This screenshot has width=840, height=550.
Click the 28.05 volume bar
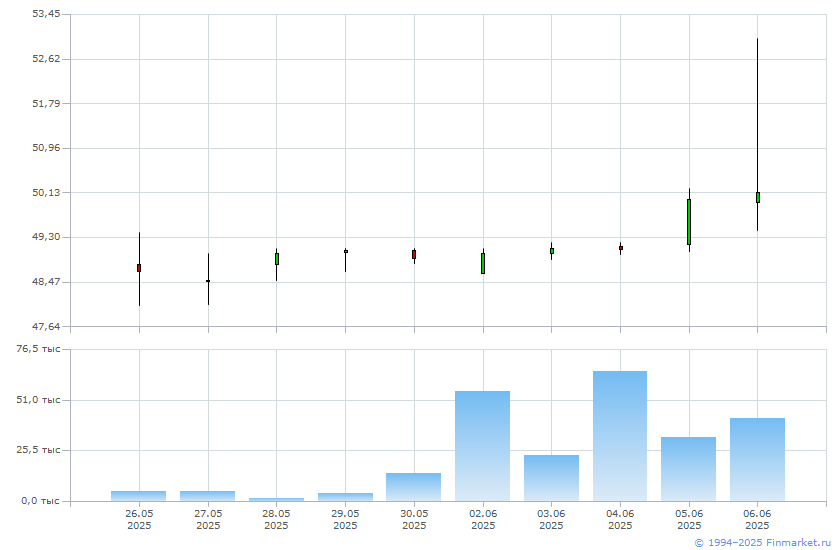[276, 500]
